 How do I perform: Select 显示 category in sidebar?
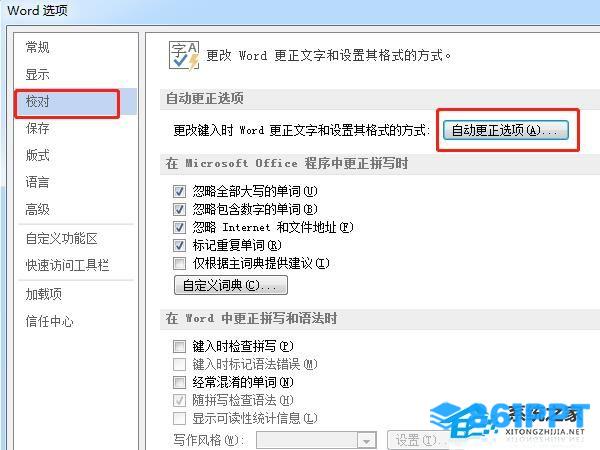[38, 74]
